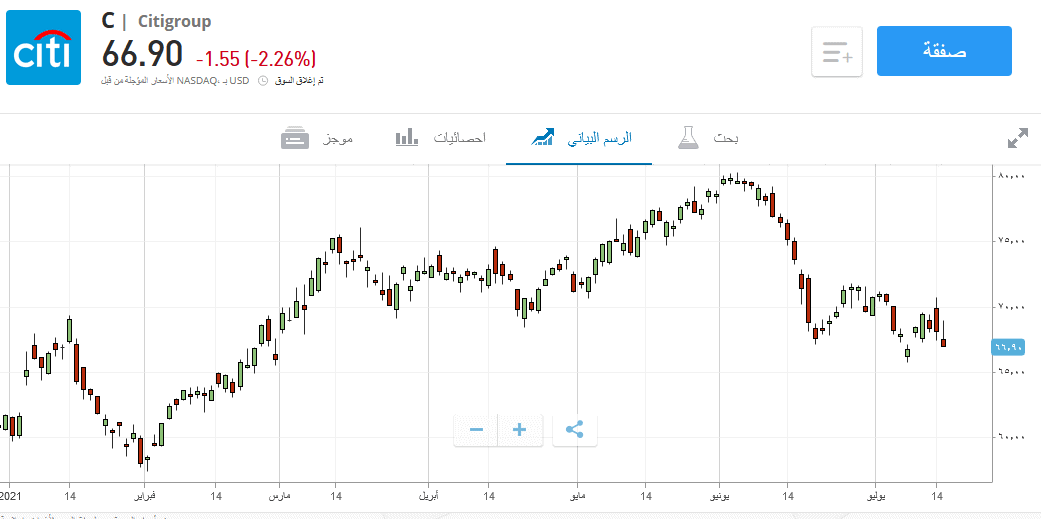Click the مارس date axis label
Screen dimensions: 1041x519
click(x=280, y=496)
